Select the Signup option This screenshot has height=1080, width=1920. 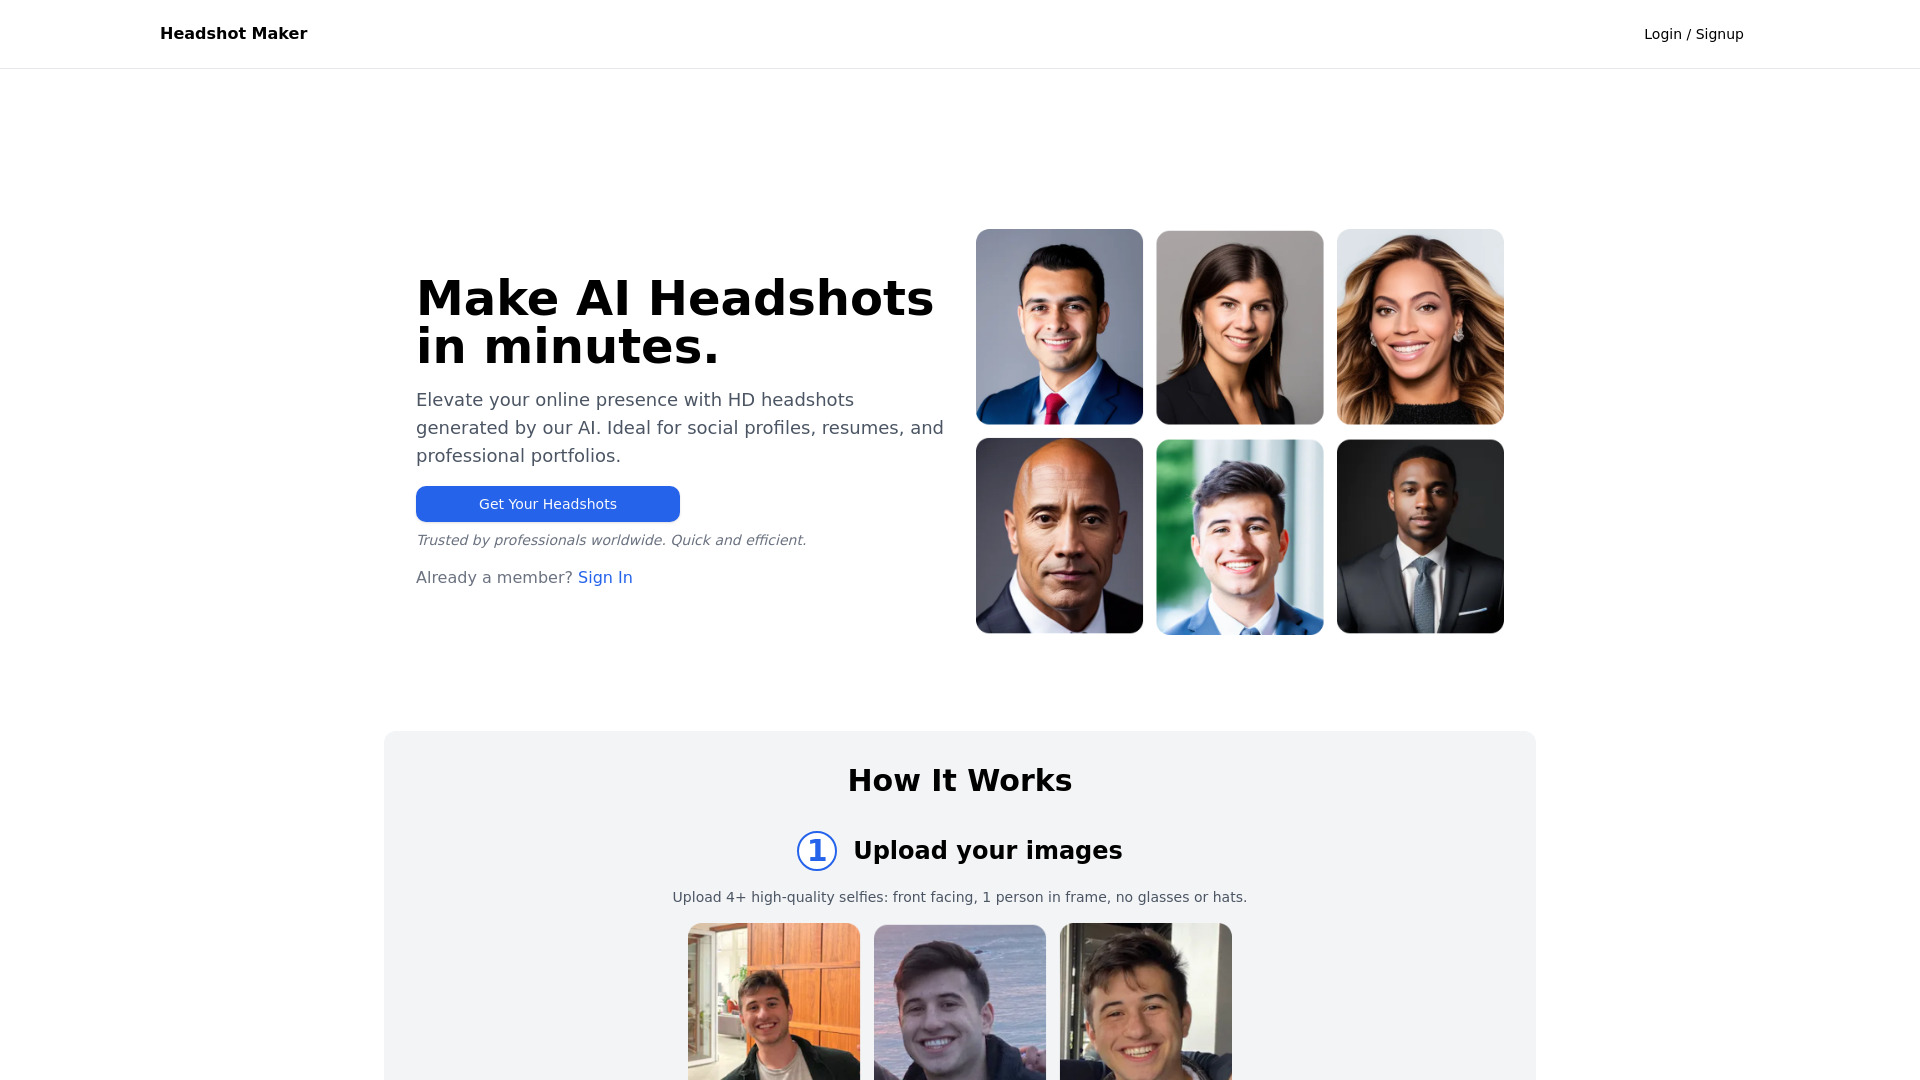tap(1718, 33)
